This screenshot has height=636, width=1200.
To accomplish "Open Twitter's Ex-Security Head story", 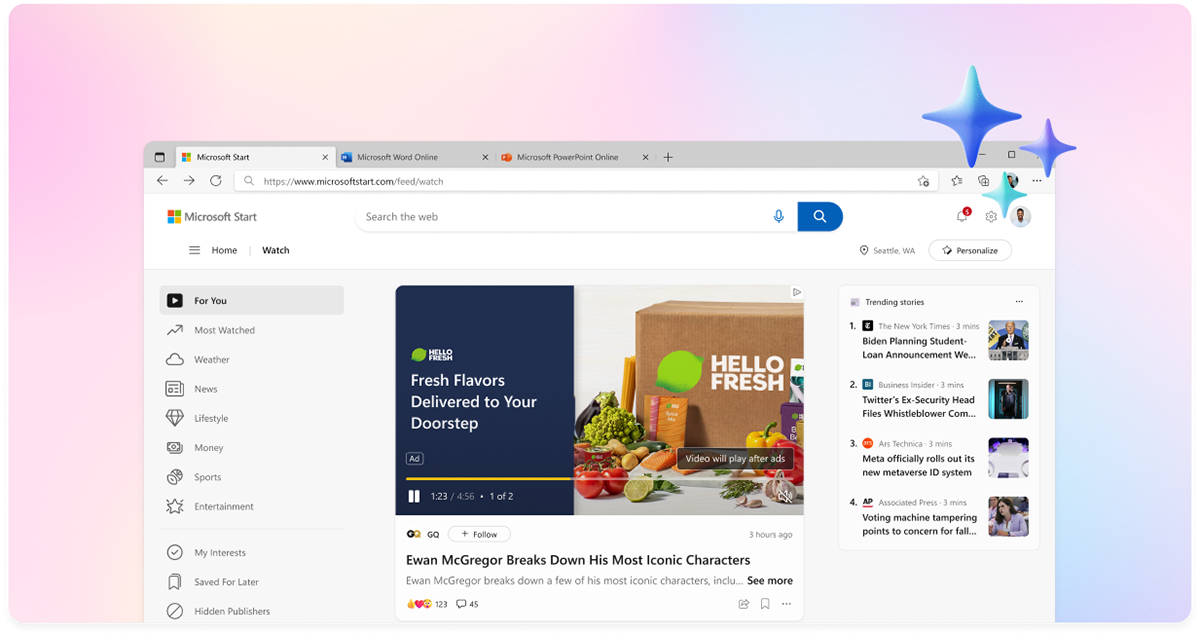I will [x=919, y=406].
